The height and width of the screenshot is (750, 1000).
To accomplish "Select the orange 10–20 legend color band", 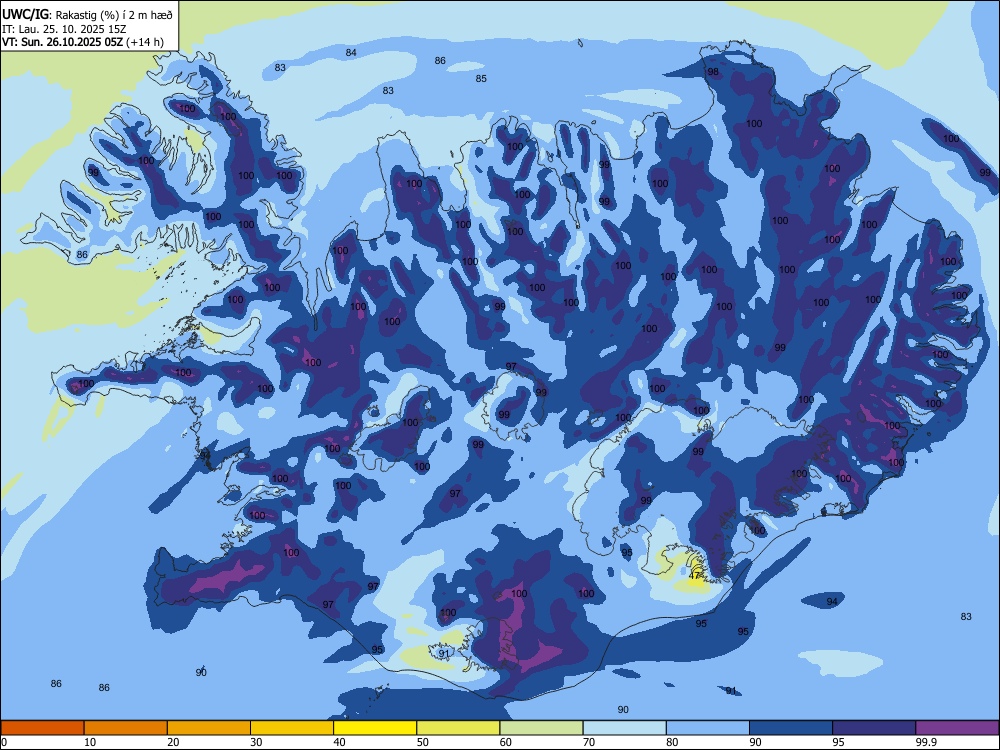I will coord(126,728).
